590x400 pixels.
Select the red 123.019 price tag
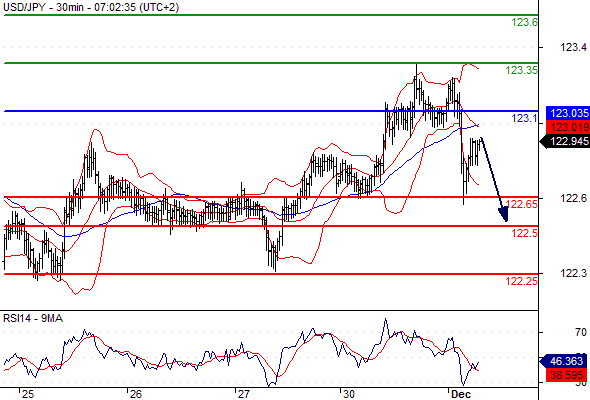tap(567, 127)
